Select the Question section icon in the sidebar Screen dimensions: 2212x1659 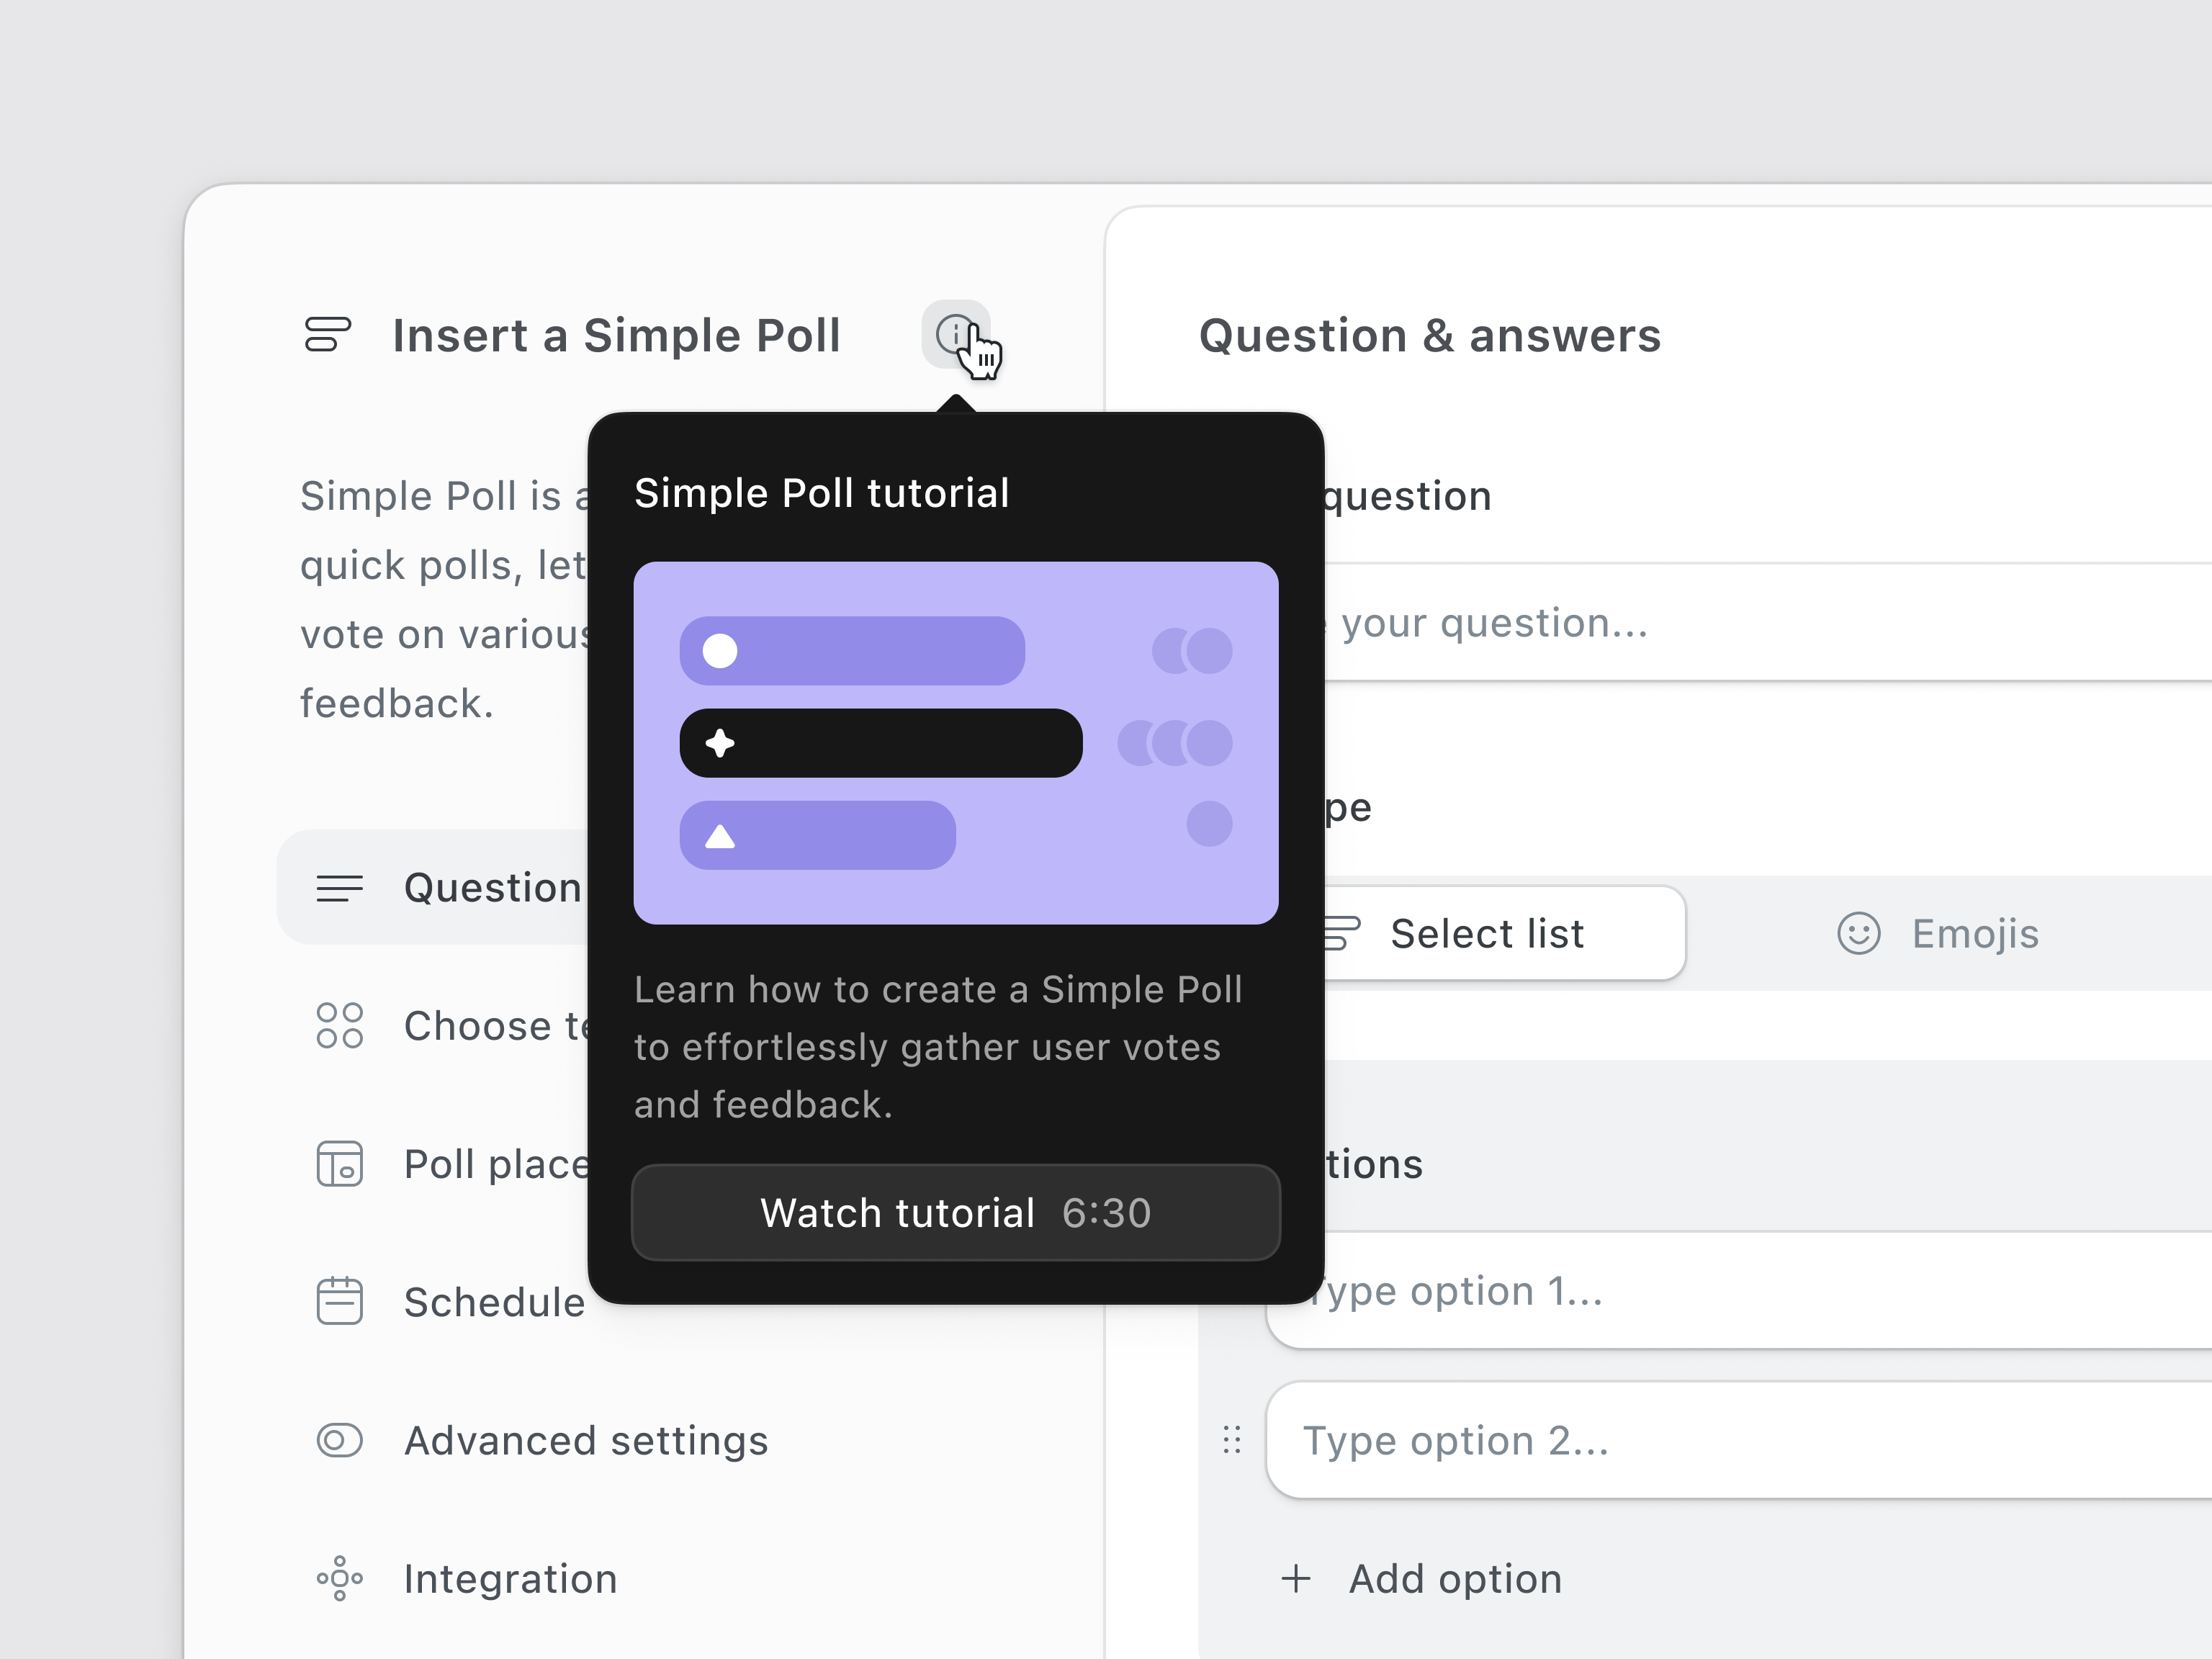point(339,887)
